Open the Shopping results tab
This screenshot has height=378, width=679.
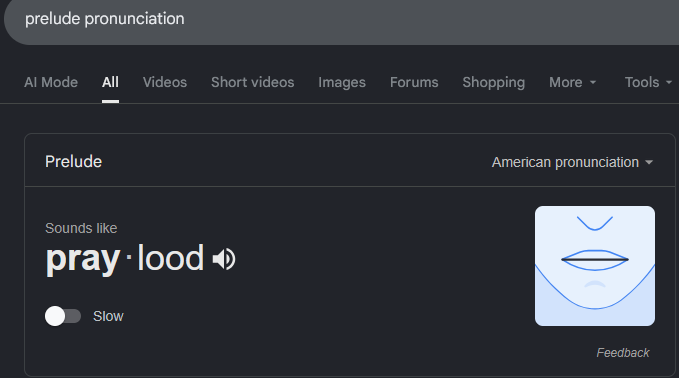click(494, 82)
